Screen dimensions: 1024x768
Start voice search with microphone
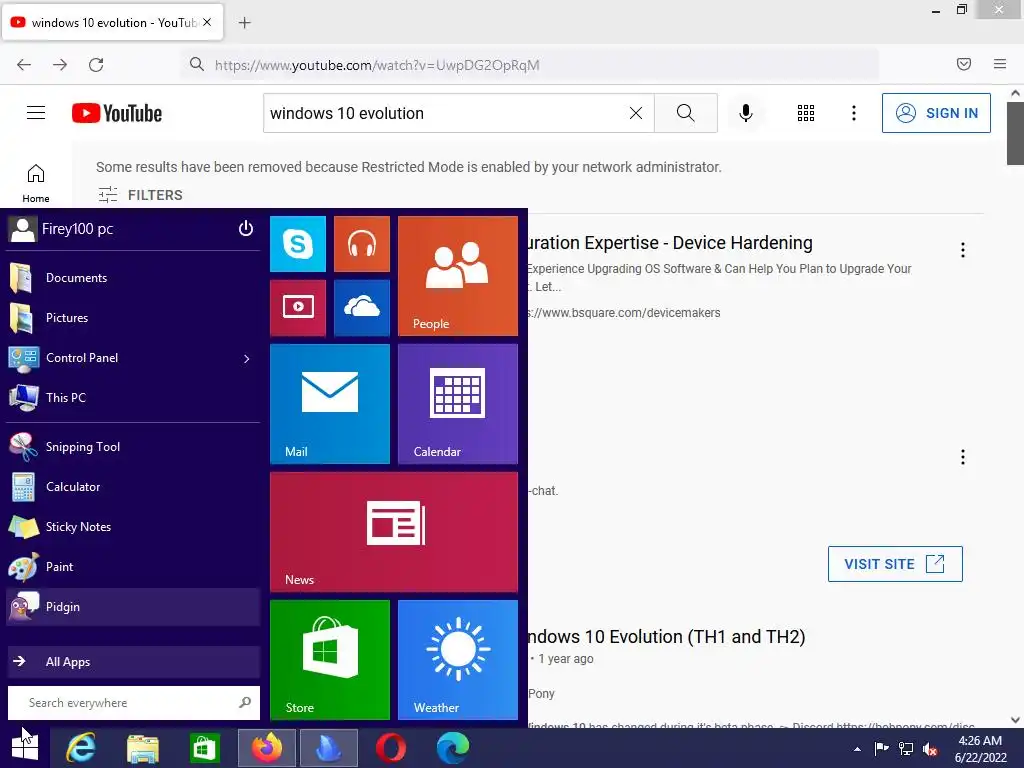click(746, 113)
